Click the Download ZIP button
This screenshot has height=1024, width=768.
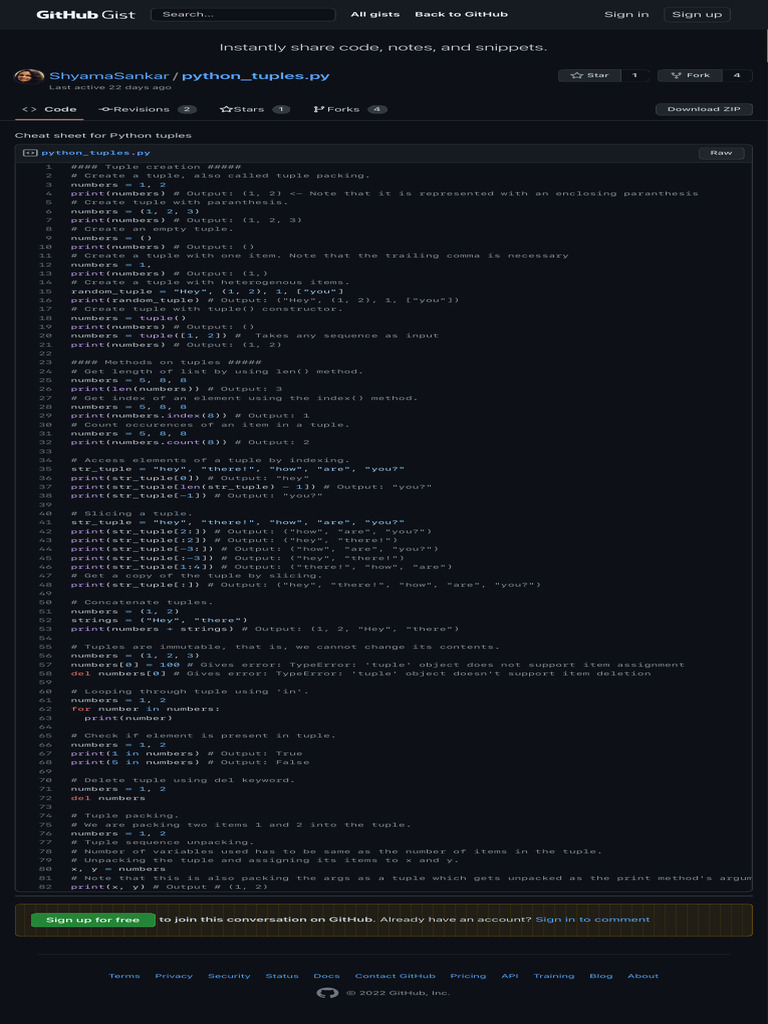[x=703, y=109]
